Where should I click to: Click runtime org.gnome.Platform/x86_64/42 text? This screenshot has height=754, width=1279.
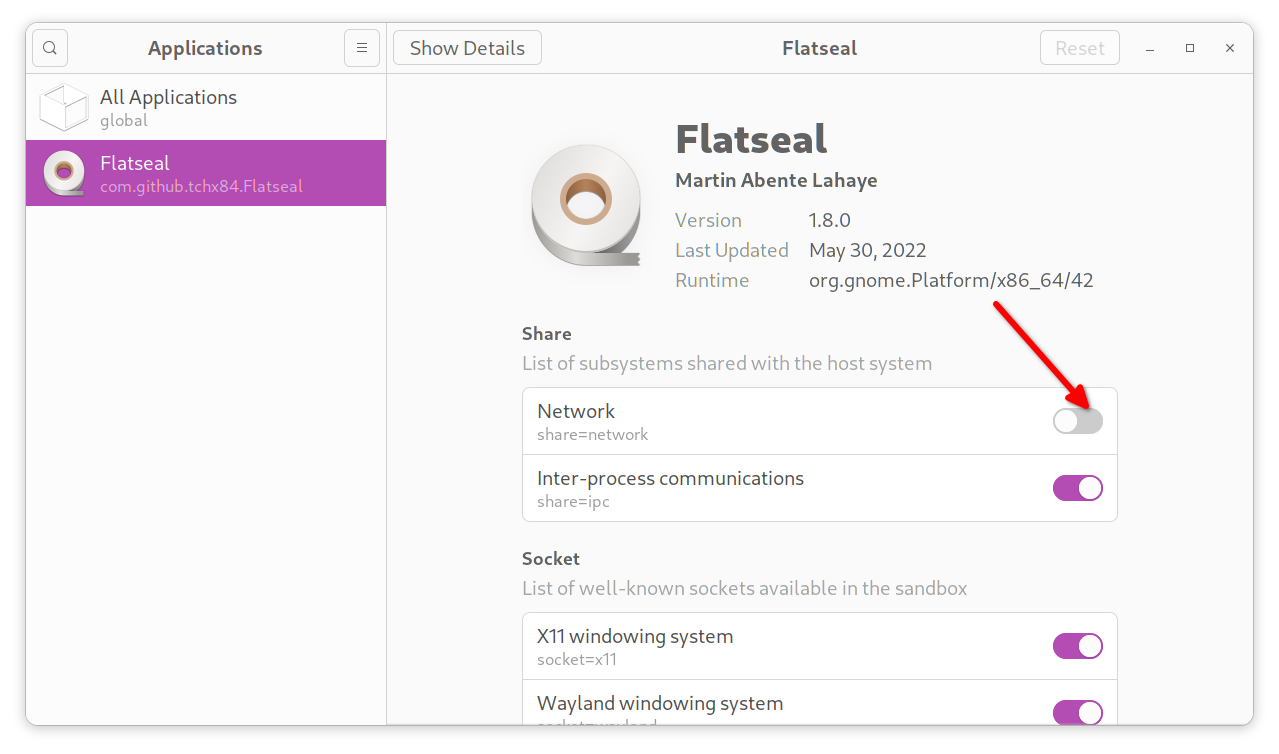click(x=951, y=280)
